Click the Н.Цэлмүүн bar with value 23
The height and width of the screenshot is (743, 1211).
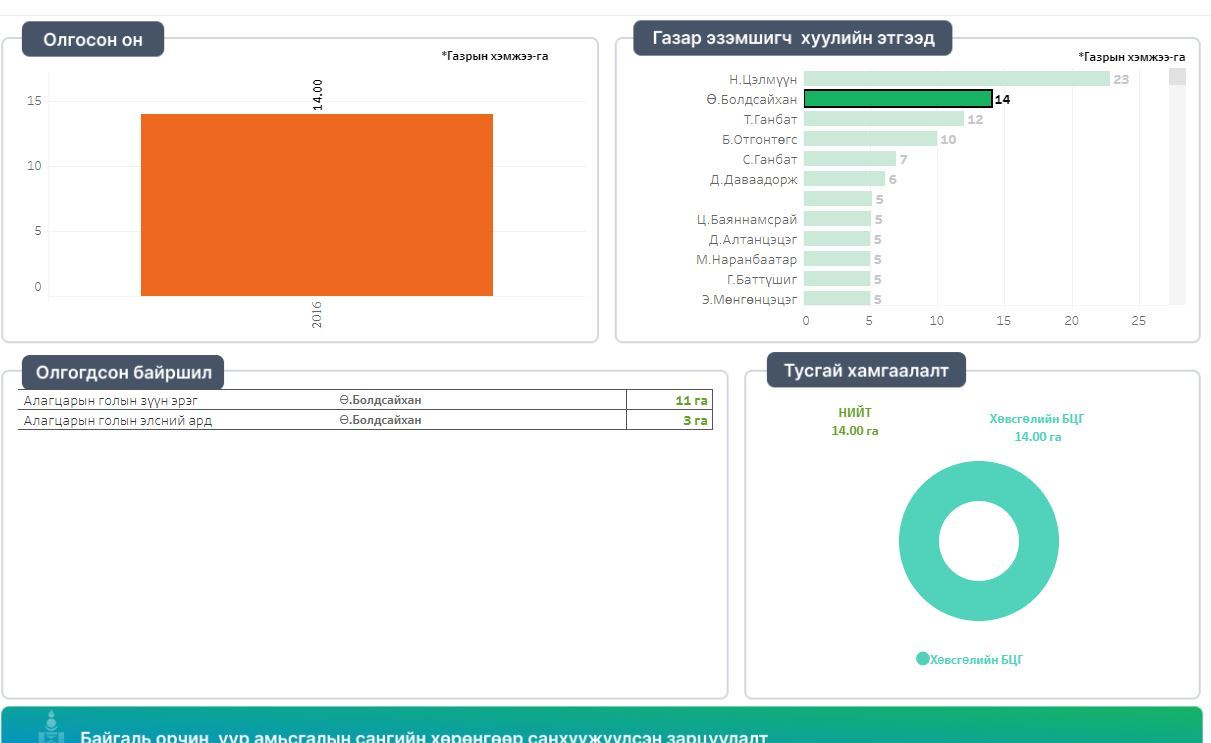(x=956, y=79)
